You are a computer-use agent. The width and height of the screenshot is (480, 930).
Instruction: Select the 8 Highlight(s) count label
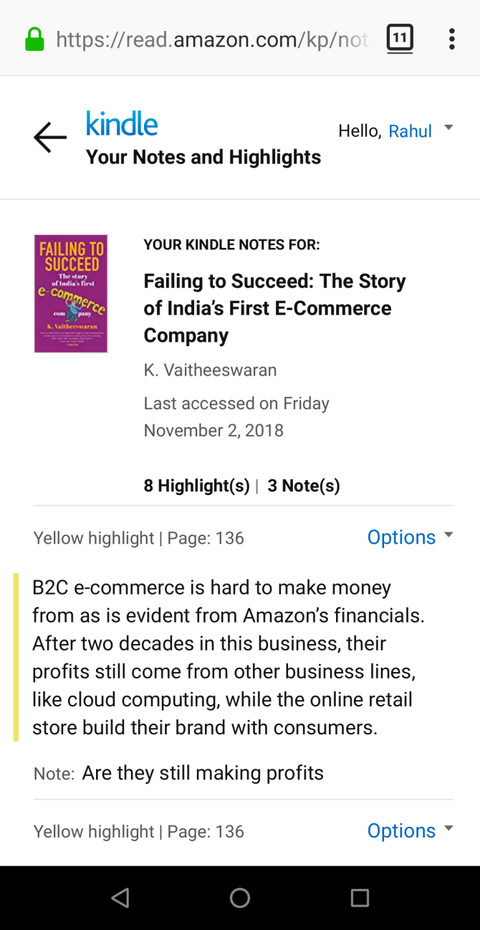click(196, 486)
